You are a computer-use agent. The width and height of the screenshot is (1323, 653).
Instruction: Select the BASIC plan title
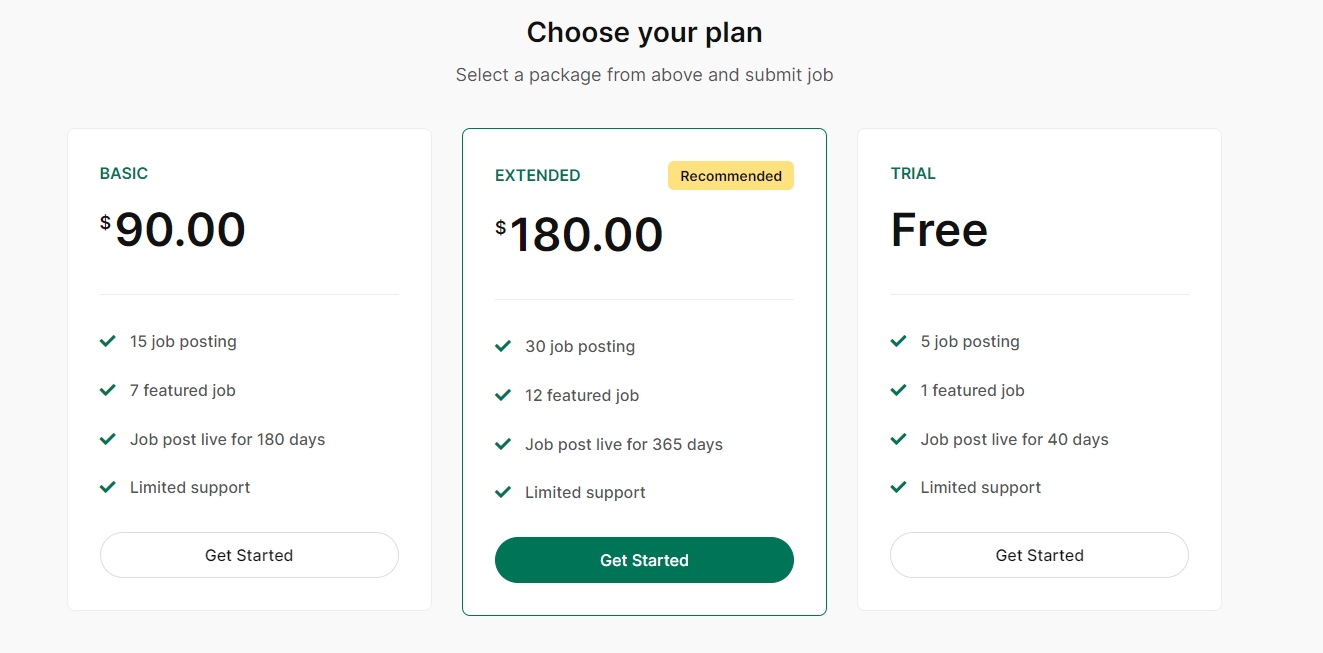point(124,173)
